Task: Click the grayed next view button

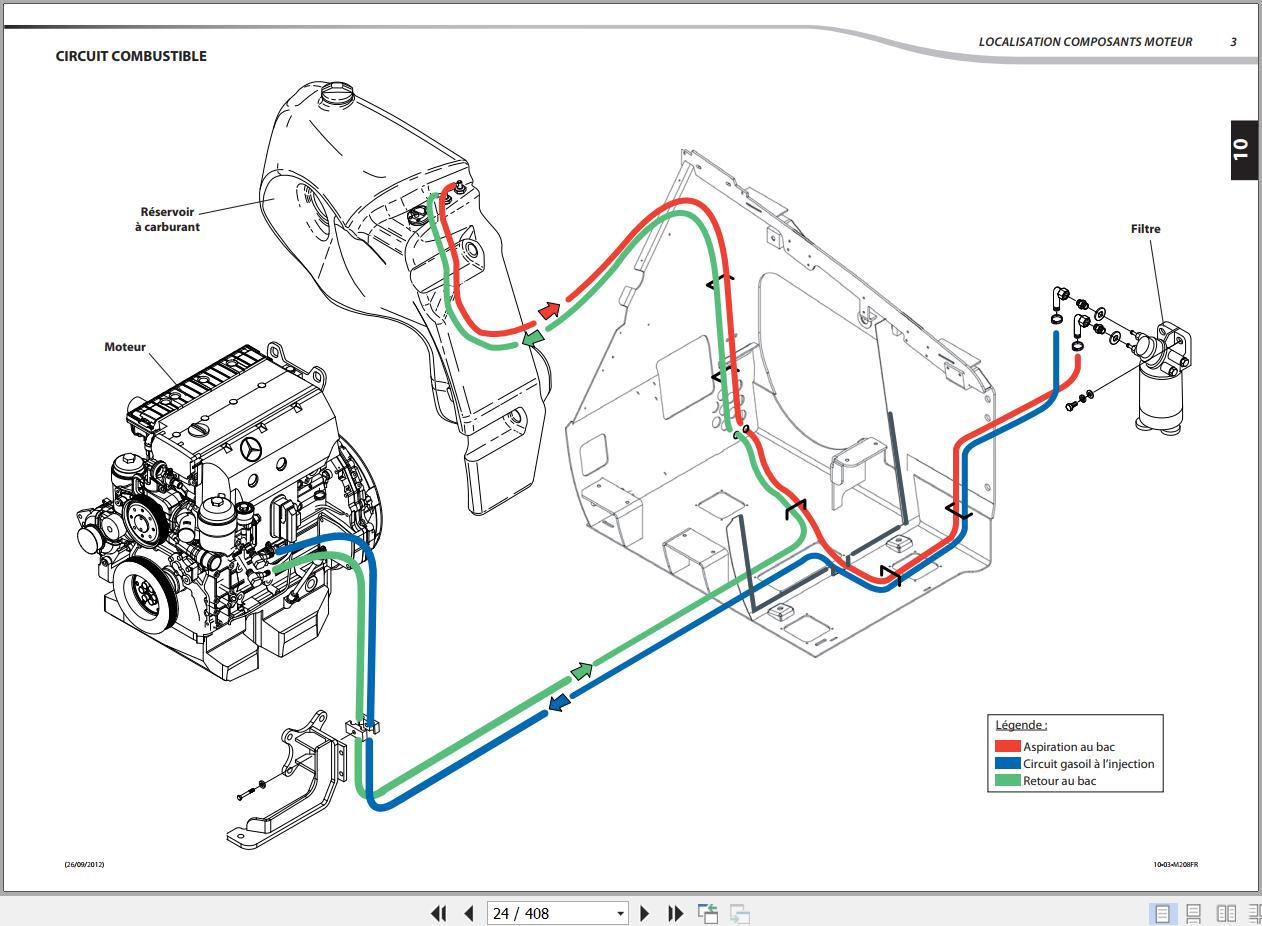Action: point(740,913)
